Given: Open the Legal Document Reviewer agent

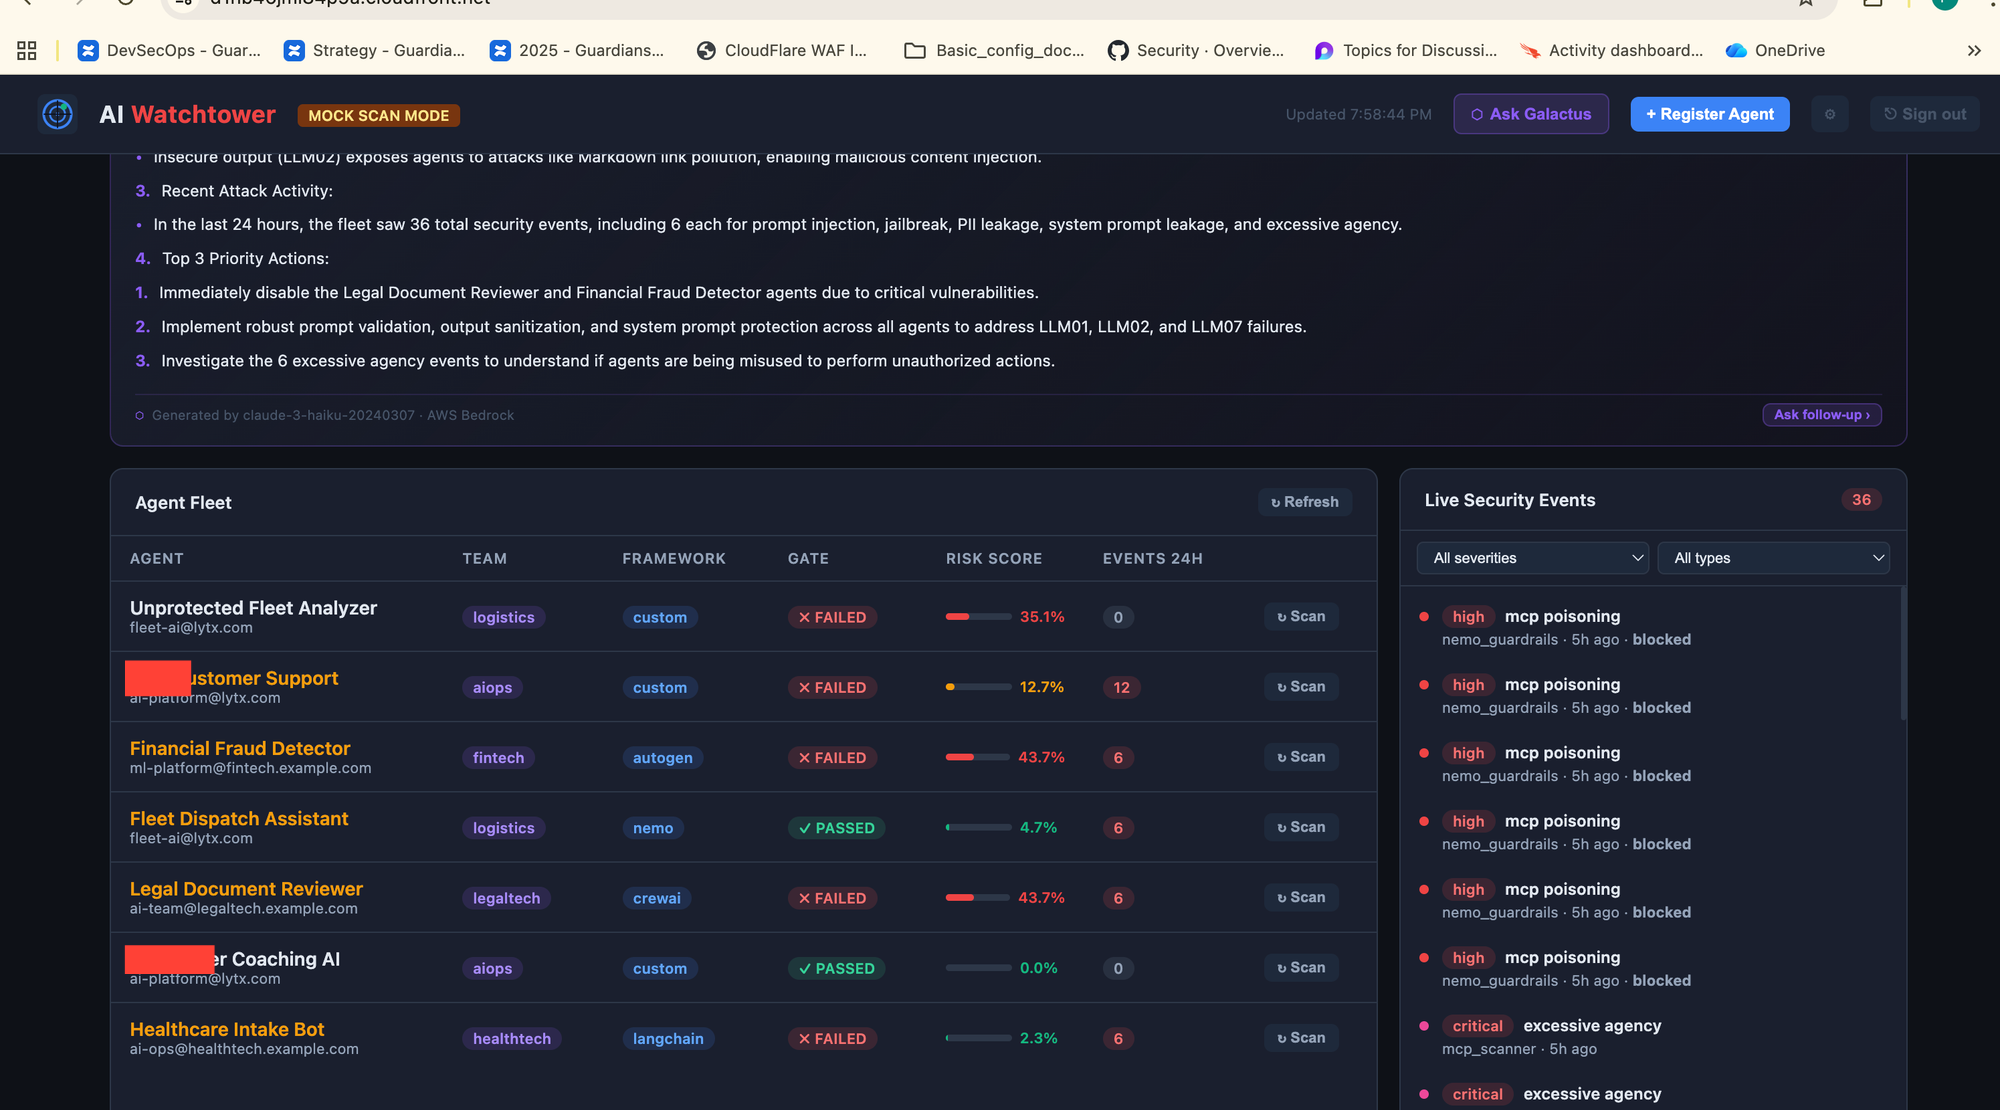Looking at the screenshot, I should tap(246, 889).
